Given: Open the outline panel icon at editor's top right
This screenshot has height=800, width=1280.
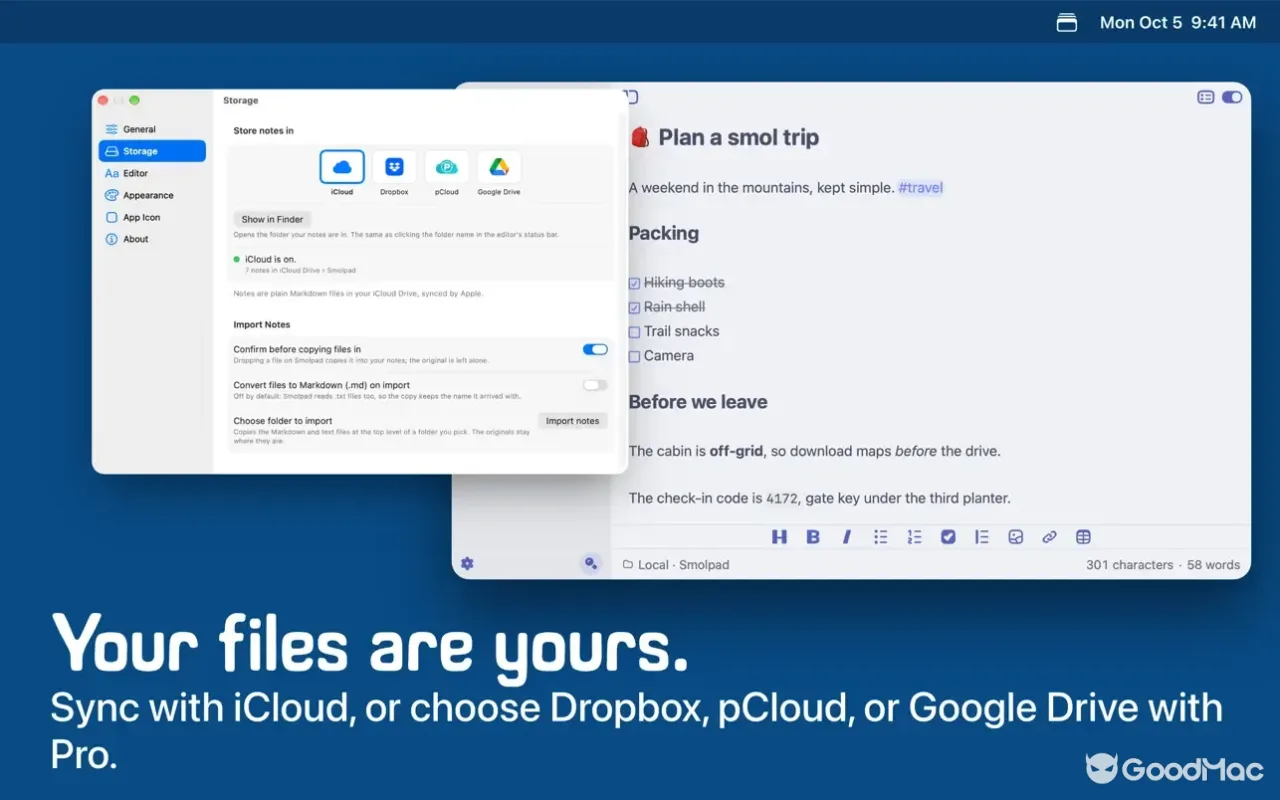Looking at the screenshot, I should [x=1206, y=97].
